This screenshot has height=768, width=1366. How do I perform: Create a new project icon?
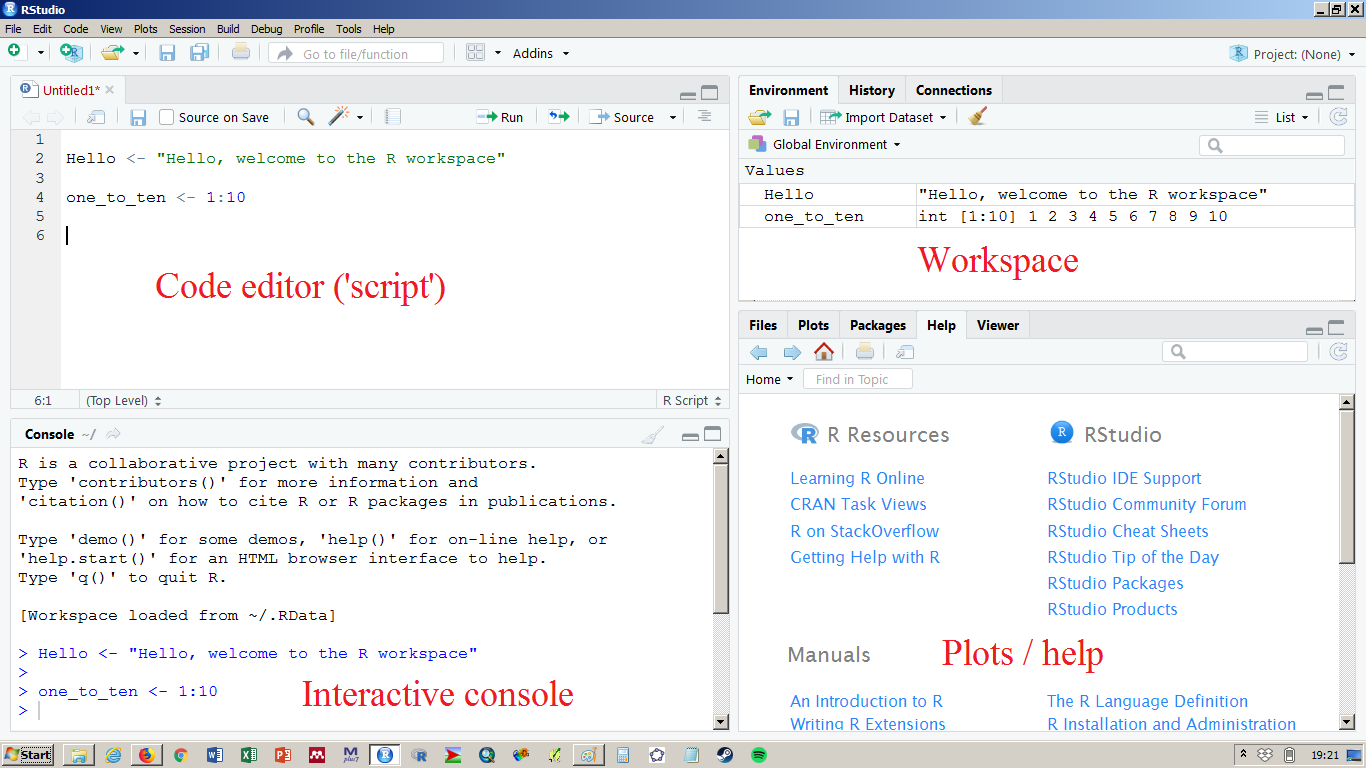(71, 52)
